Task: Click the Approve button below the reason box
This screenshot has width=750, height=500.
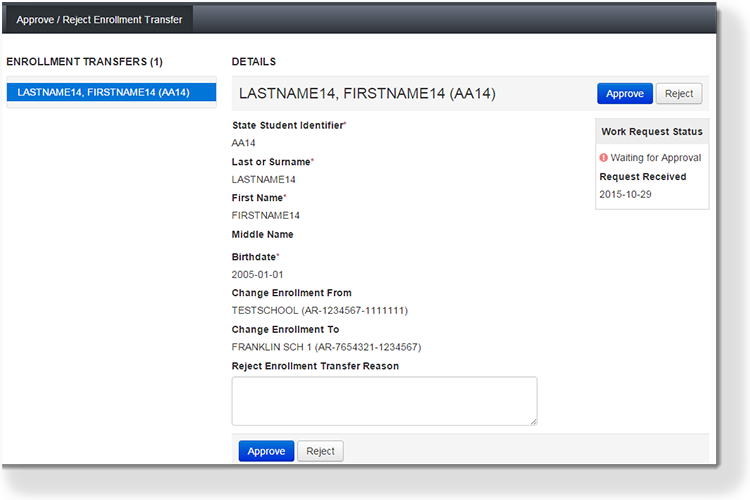Action: tap(266, 451)
